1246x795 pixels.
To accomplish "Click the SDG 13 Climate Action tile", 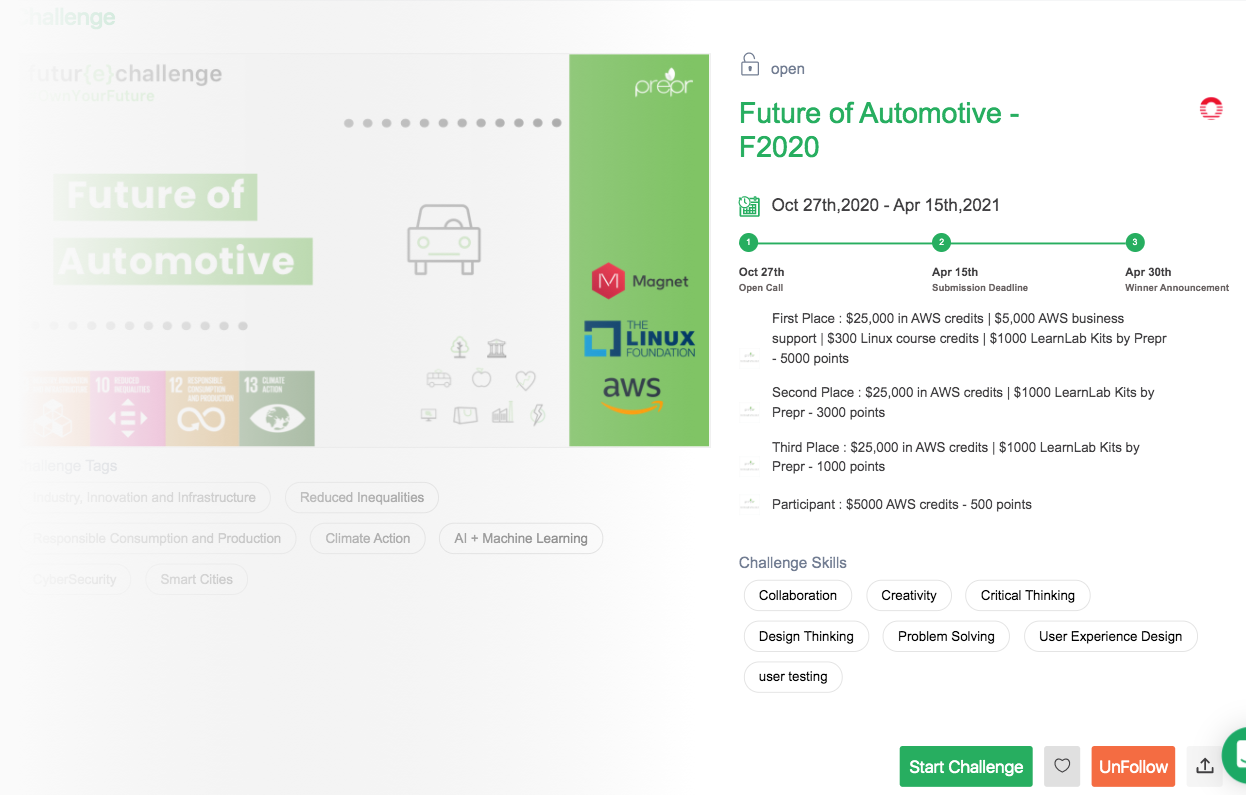I will coord(277,408).
